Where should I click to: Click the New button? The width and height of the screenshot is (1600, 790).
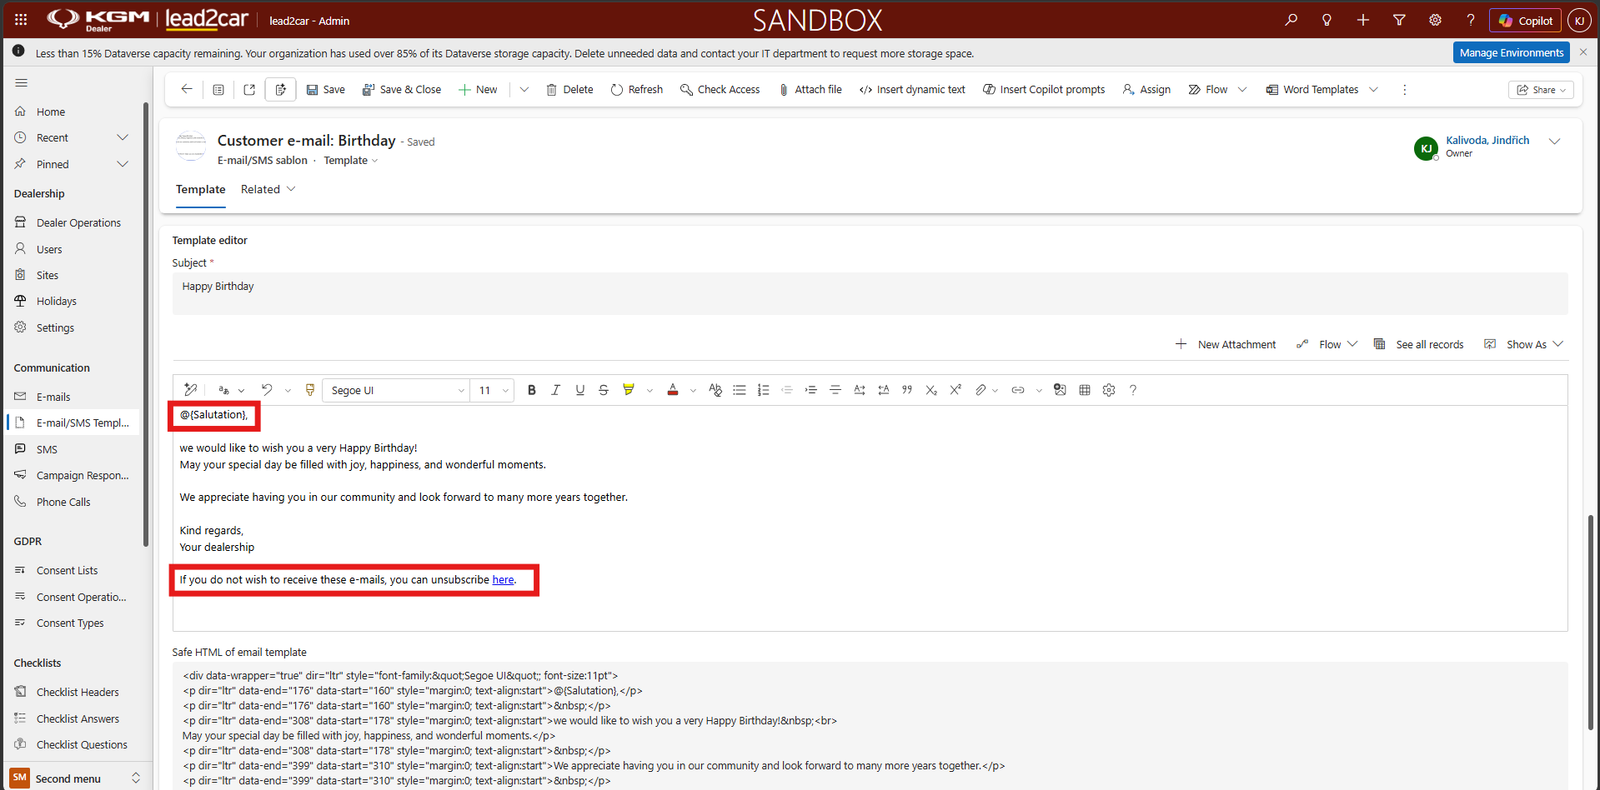477,90
